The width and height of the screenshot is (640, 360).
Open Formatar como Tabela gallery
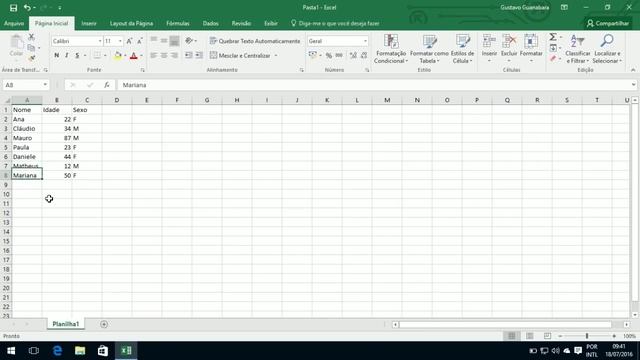click(429, 49)
